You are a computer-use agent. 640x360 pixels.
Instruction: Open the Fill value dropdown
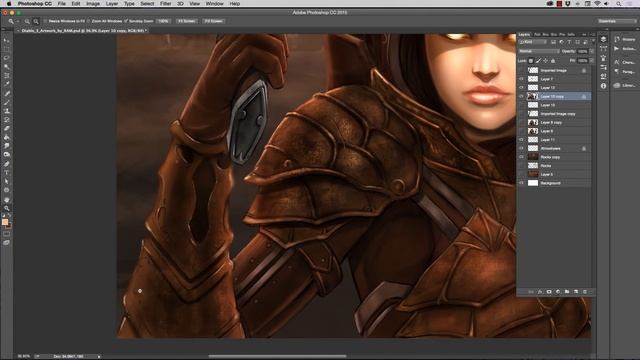pyautogui.click(x=591, y=60)
